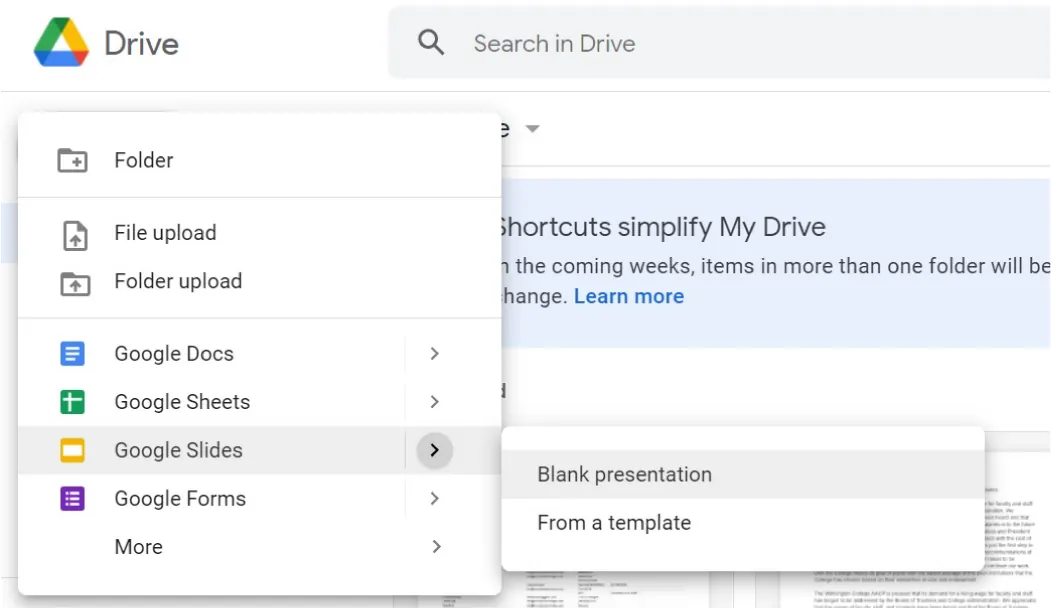Open the More submenu chevron
1051x608 pixels.
click(434, 547)
